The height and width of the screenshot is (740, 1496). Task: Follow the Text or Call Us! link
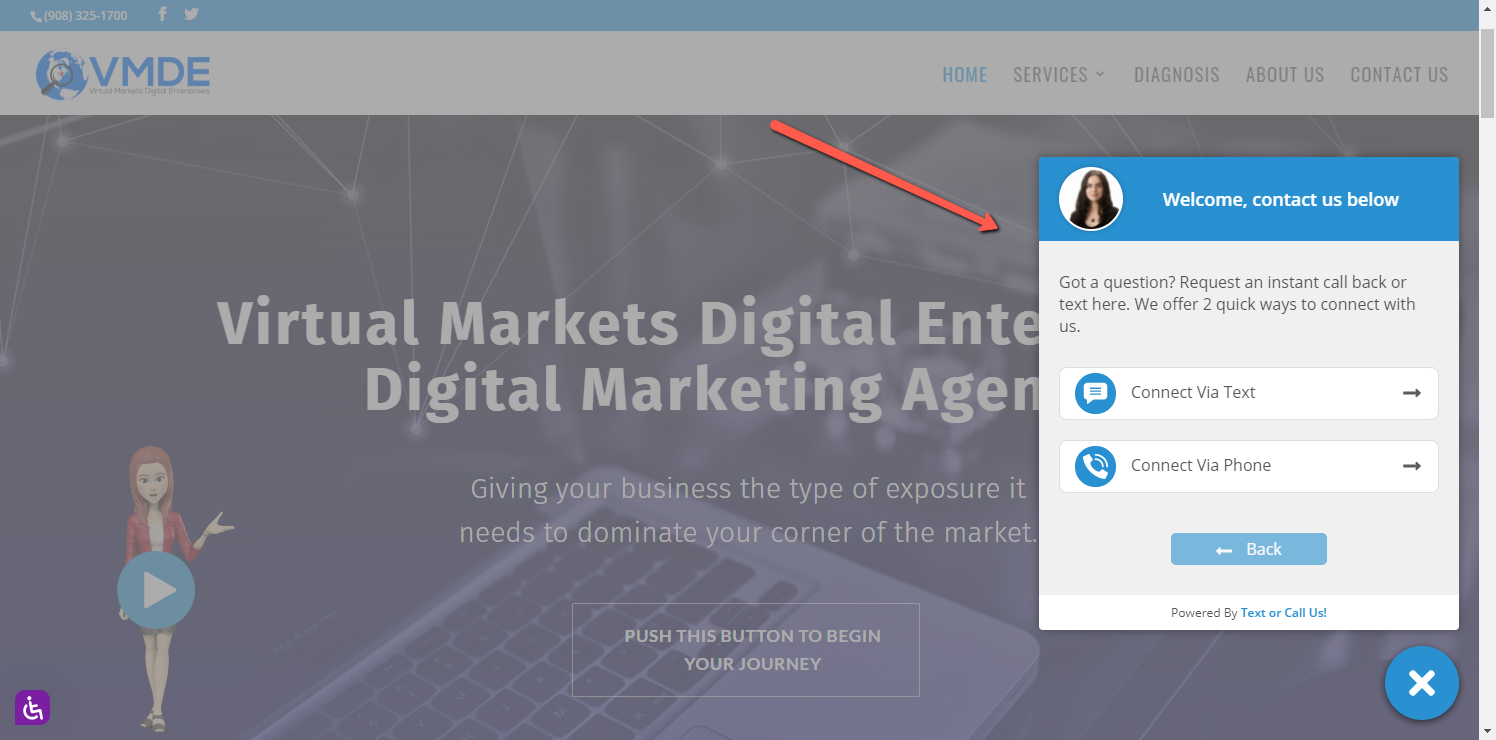[1283, 613]
